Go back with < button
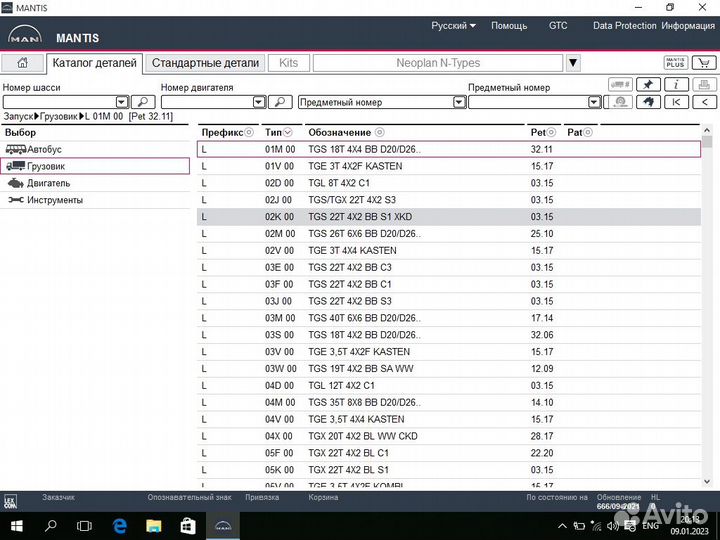Viewport: 720px width, 540px height. pos(704,102)
